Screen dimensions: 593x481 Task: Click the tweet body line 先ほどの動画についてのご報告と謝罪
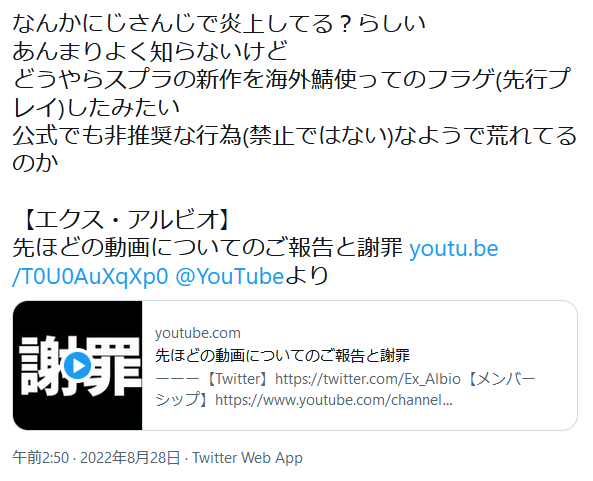click(207, 248)
